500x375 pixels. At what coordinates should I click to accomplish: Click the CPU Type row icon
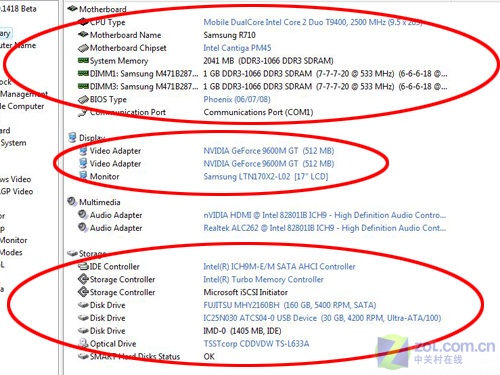pyautogui.click(x=83, y=22)
